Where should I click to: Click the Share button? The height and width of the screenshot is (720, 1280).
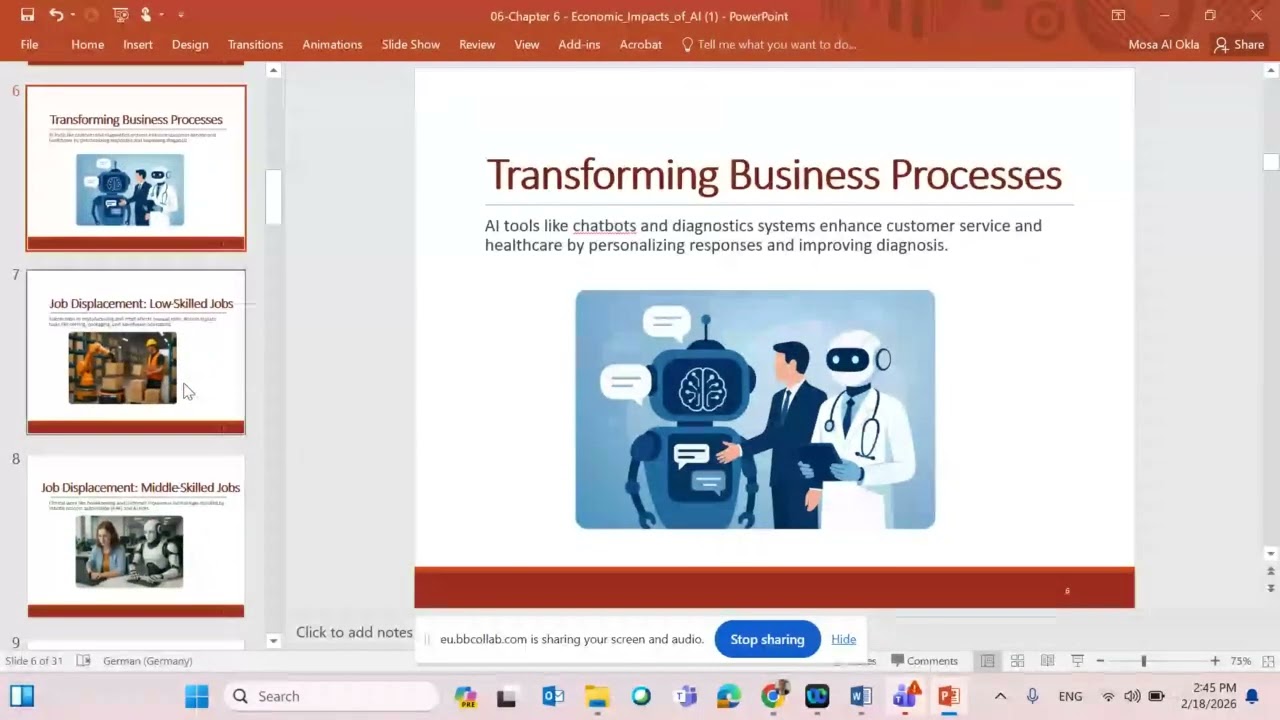1239,45
